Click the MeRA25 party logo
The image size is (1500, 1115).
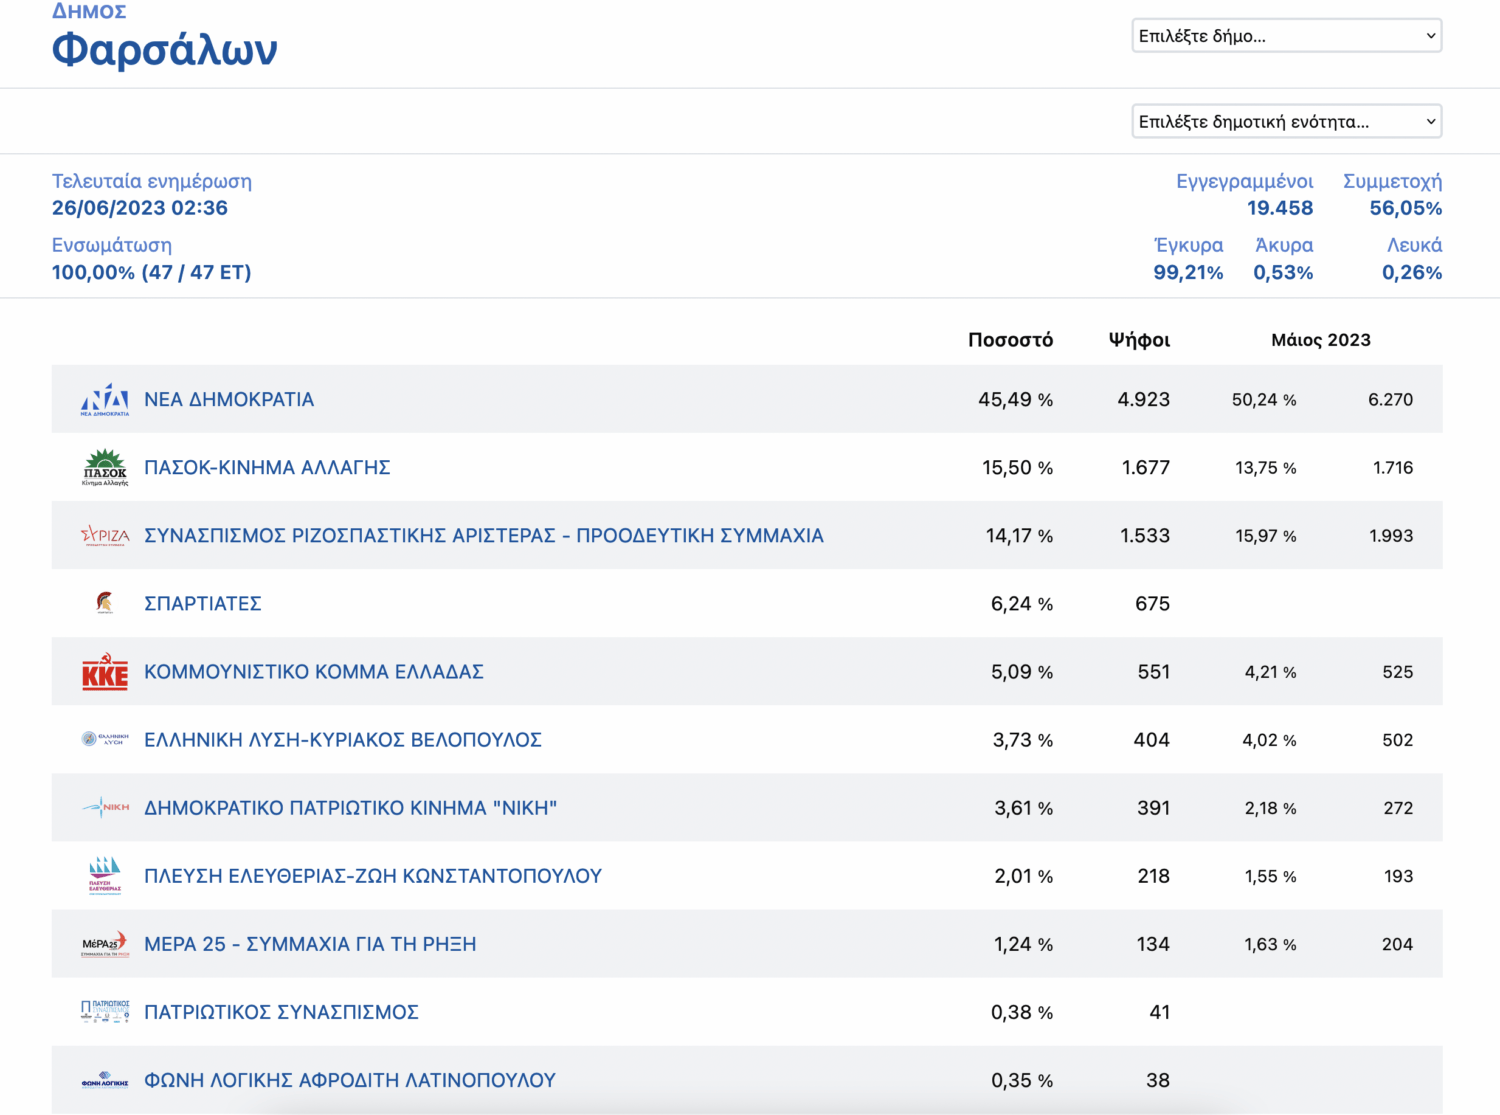click(105, 944)
